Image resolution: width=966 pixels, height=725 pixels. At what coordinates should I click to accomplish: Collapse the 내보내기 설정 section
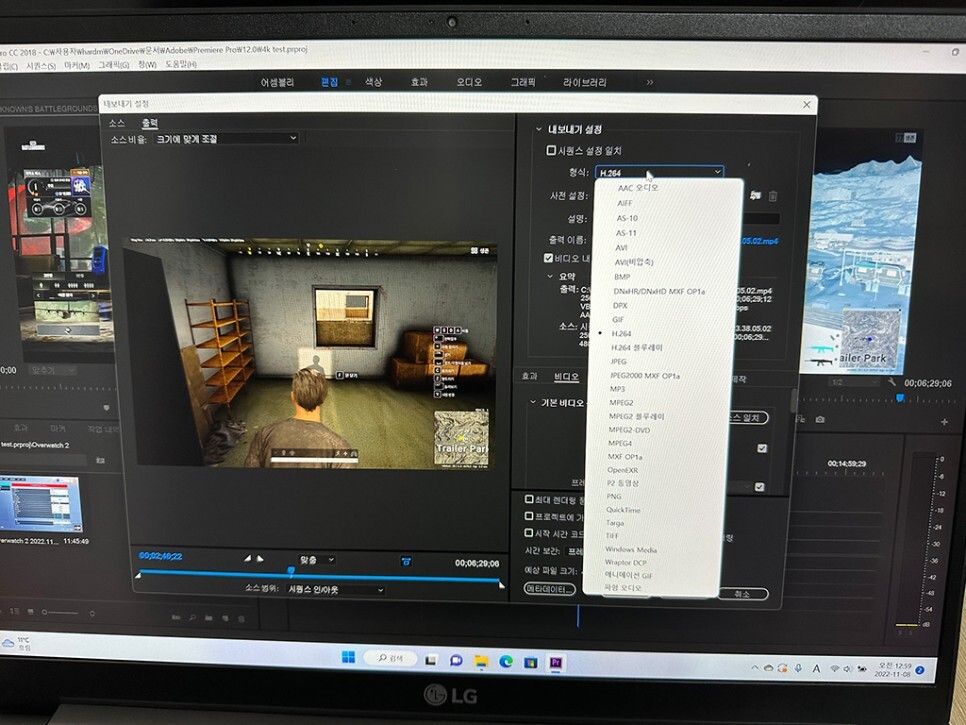tap(538, 129)
